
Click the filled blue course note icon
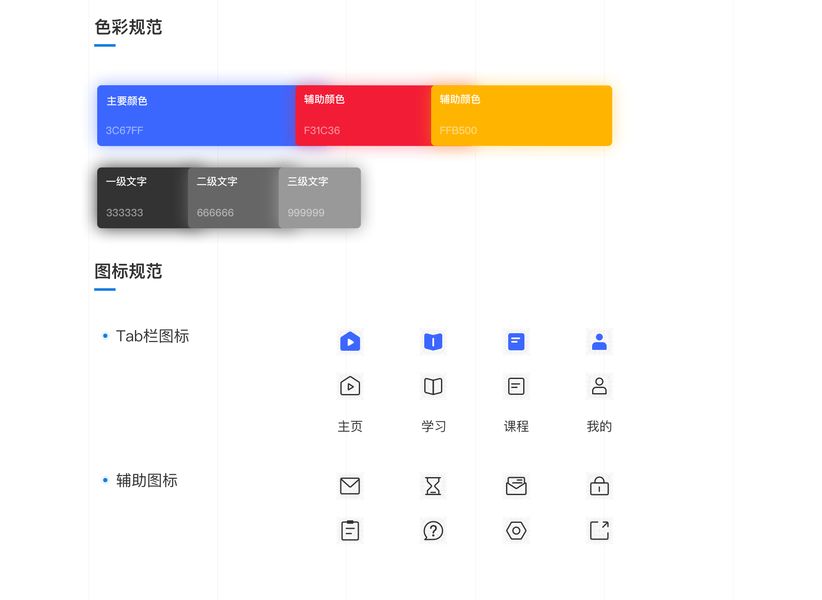coord(516,342)
